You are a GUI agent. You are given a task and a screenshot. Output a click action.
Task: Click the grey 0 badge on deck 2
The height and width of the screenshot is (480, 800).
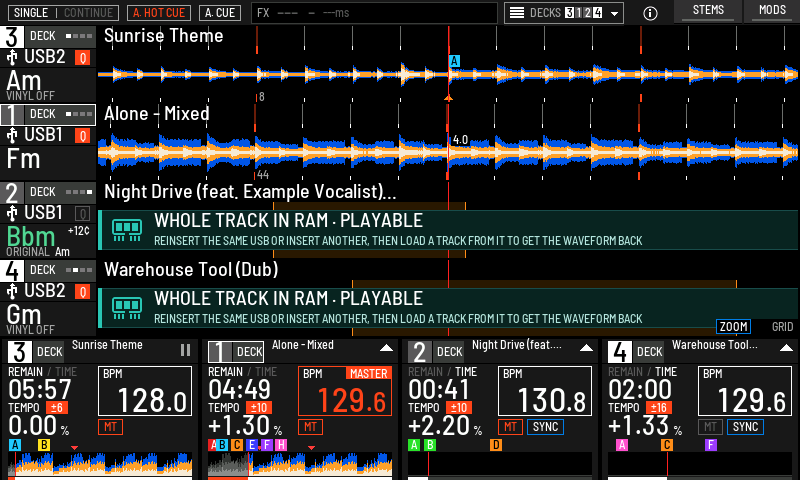pos(83,214)
